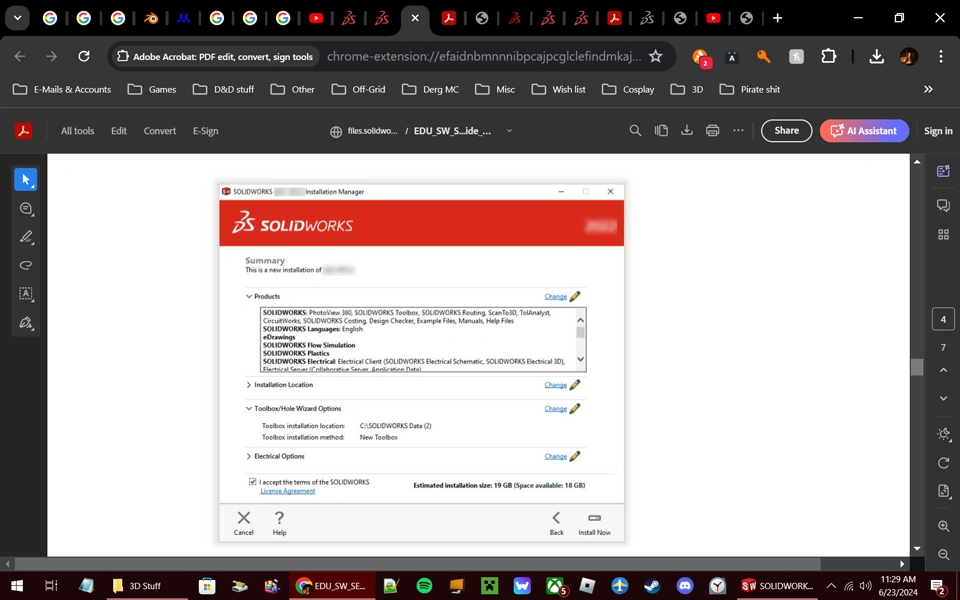This screenshot has width=960, height=600.
Task: Pick the highlighter pen tool
Action: point(26,237)
